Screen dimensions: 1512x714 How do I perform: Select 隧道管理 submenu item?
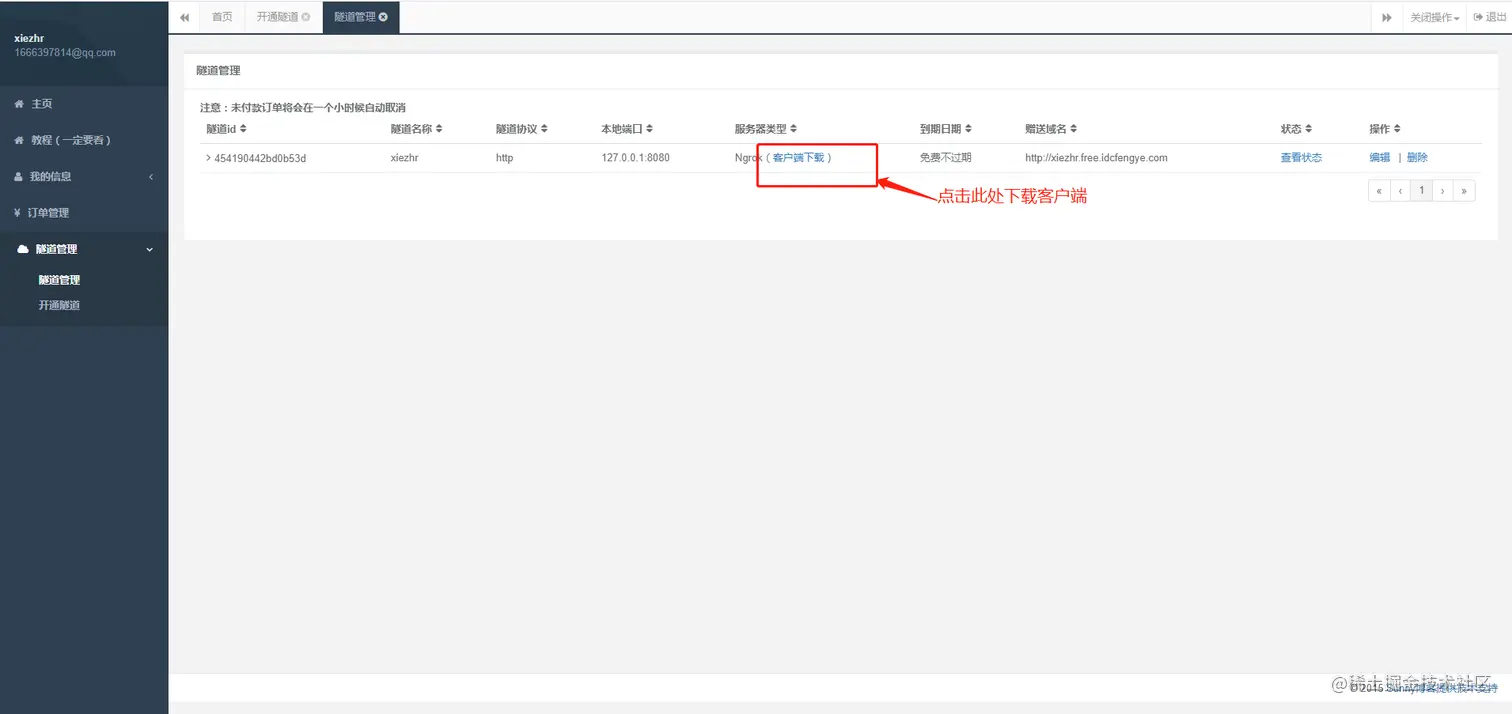pos(59,280)
